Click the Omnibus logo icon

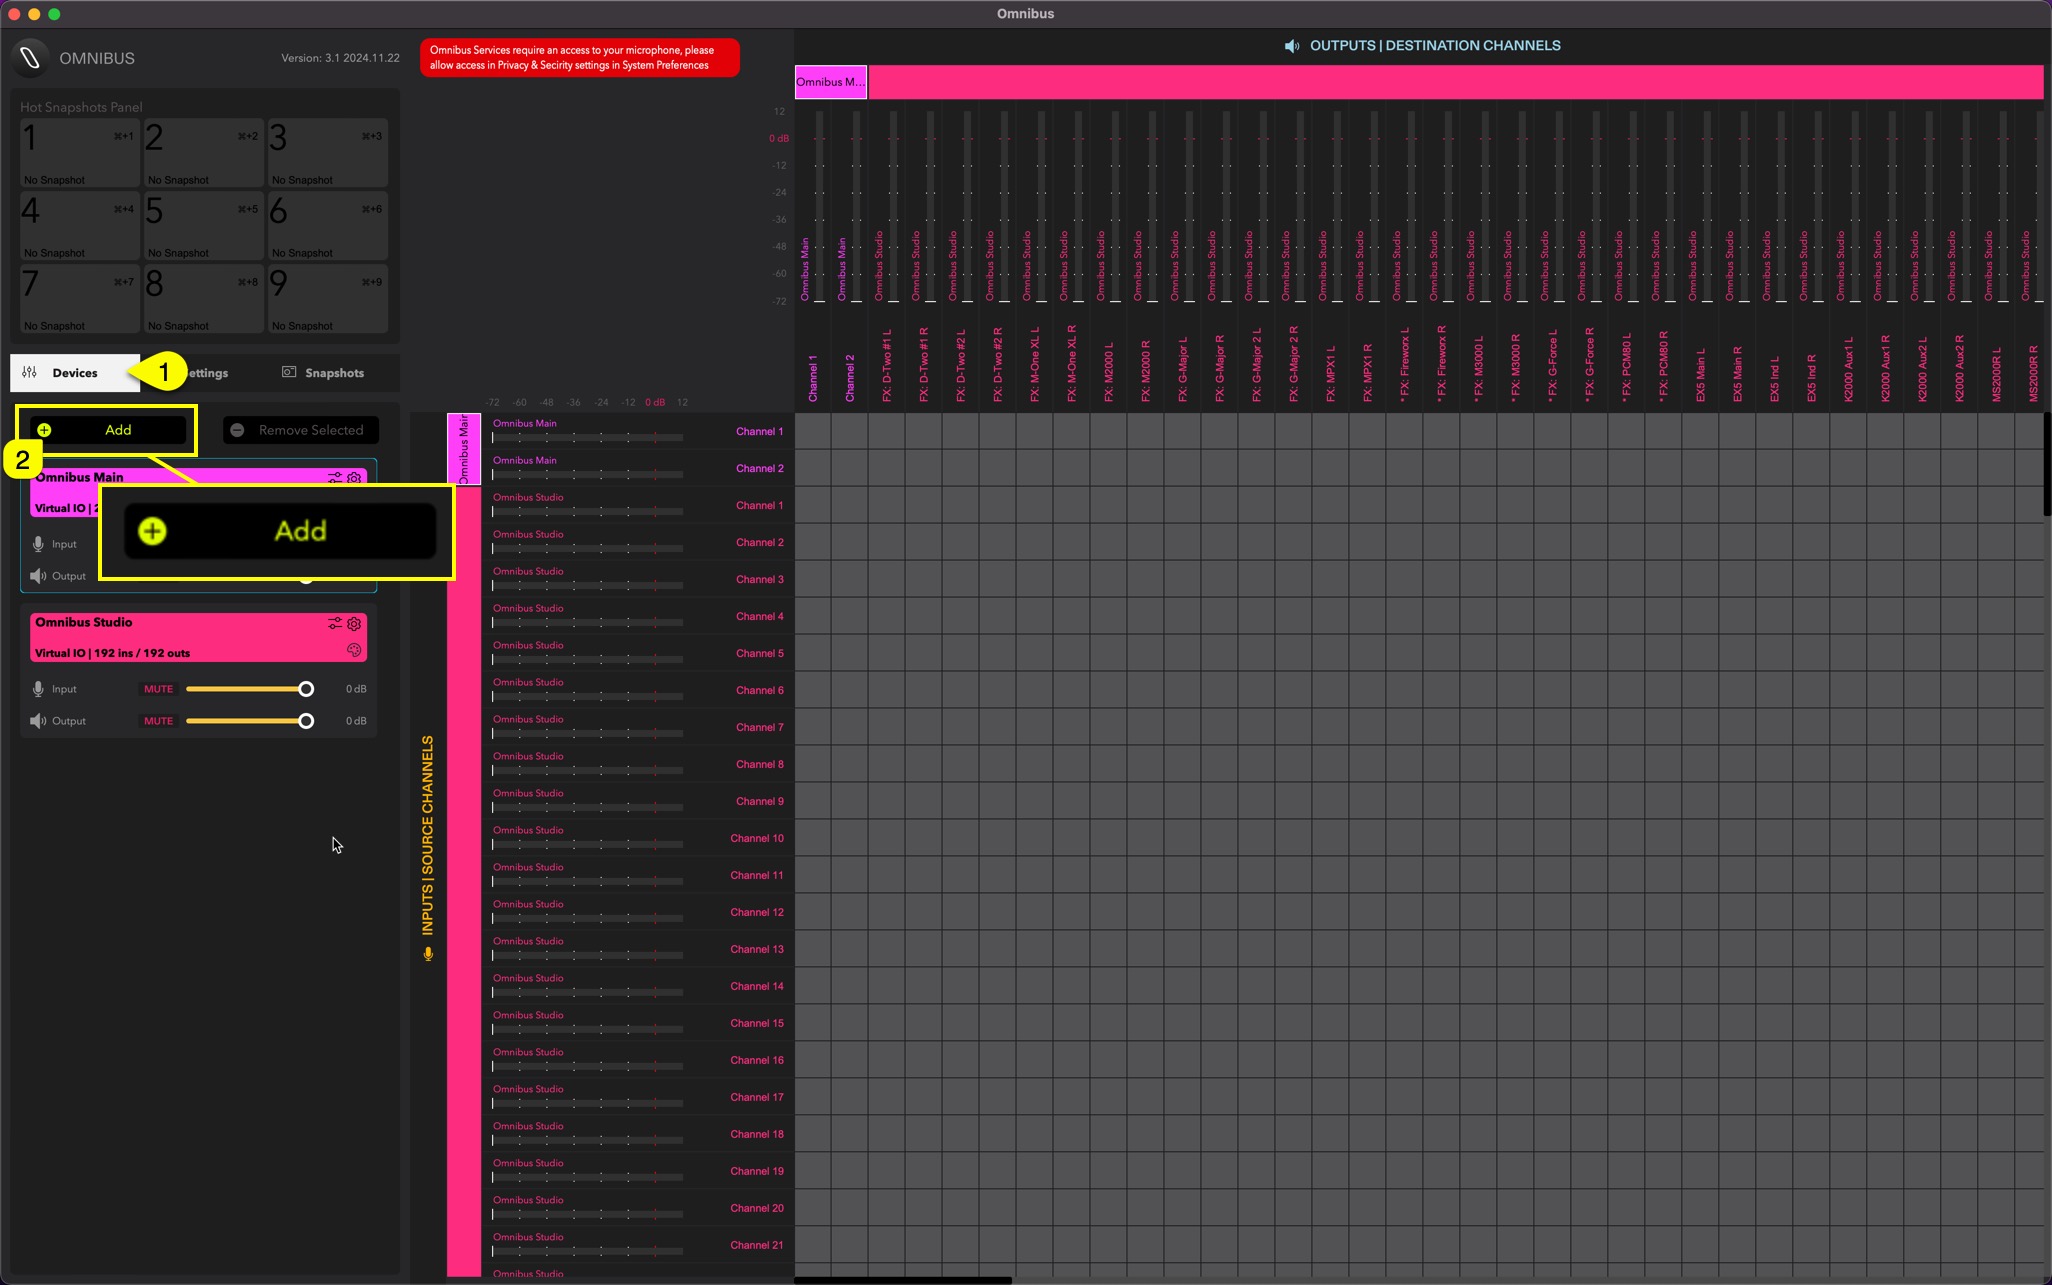30,58
